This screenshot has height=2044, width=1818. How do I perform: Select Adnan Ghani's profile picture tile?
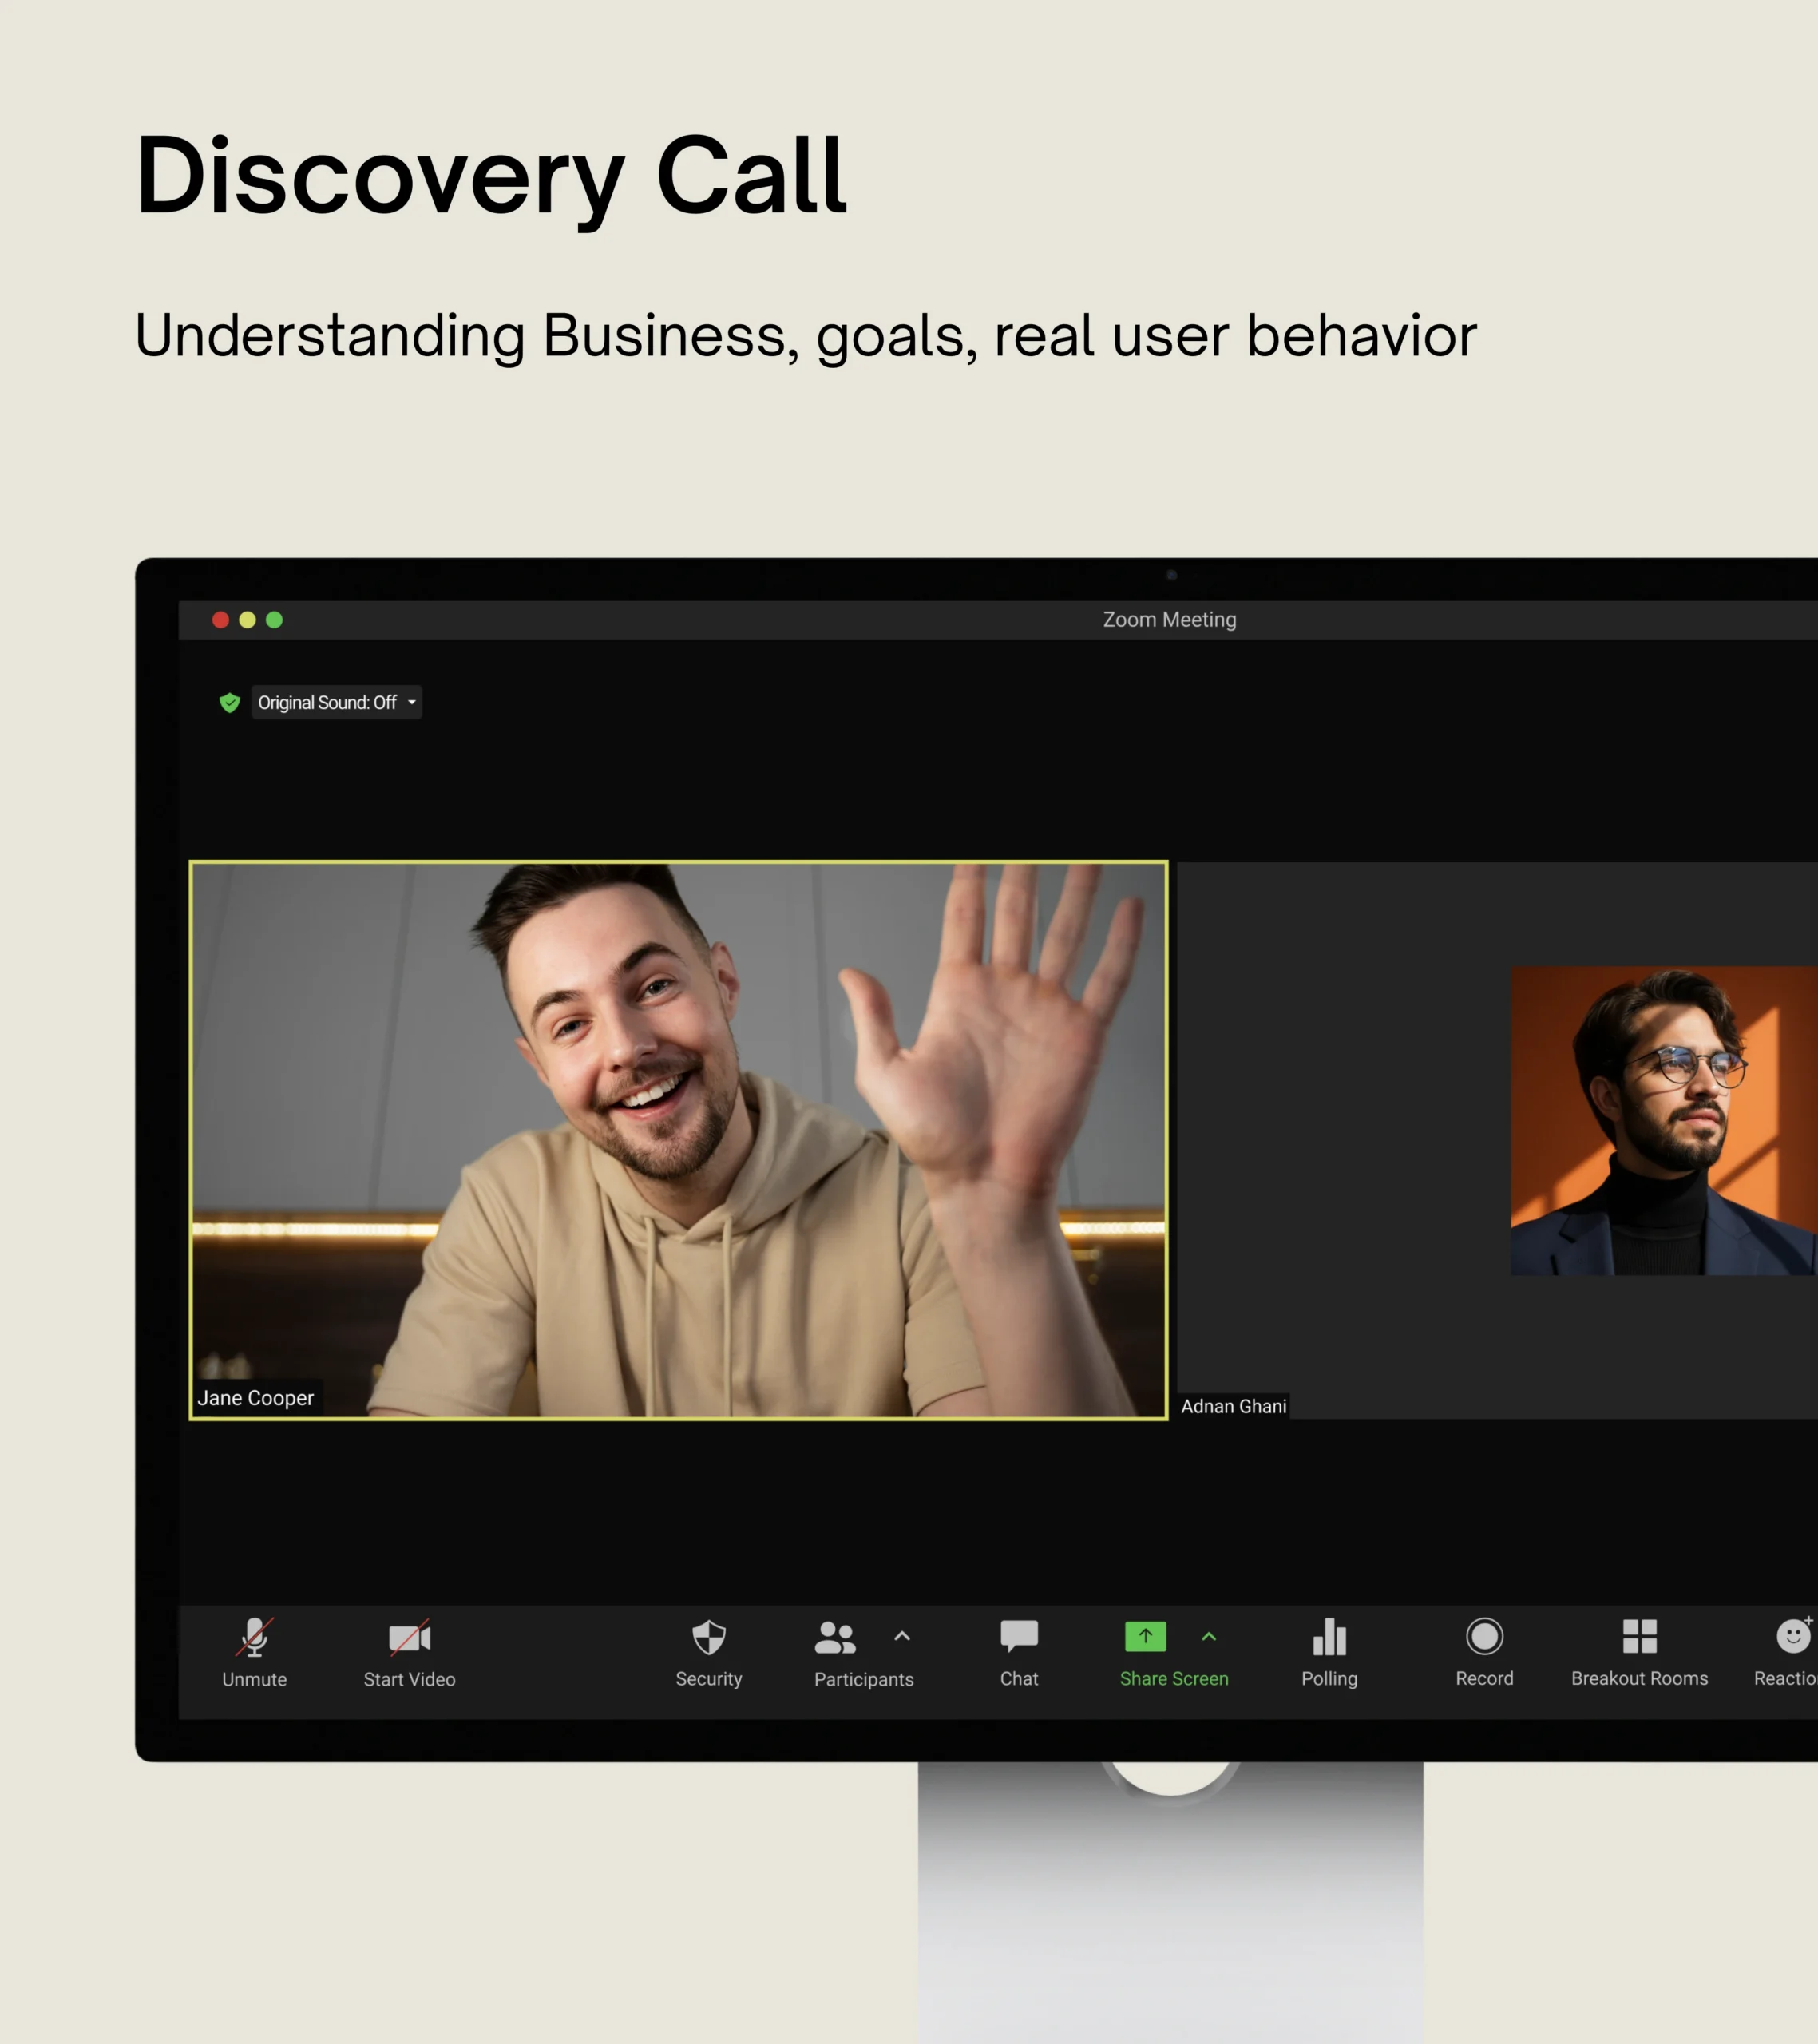pos(1663,1120)
